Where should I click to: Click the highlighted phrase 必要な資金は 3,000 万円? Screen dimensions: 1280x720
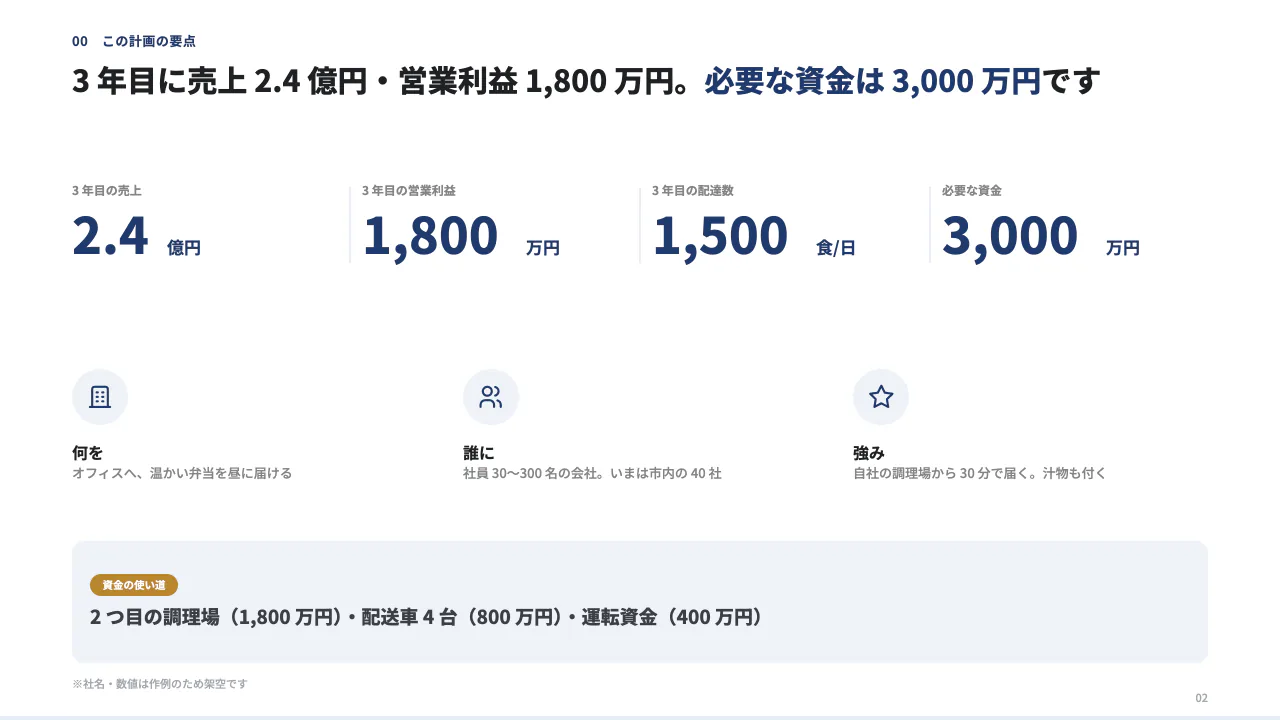click(x=873, y=81)
